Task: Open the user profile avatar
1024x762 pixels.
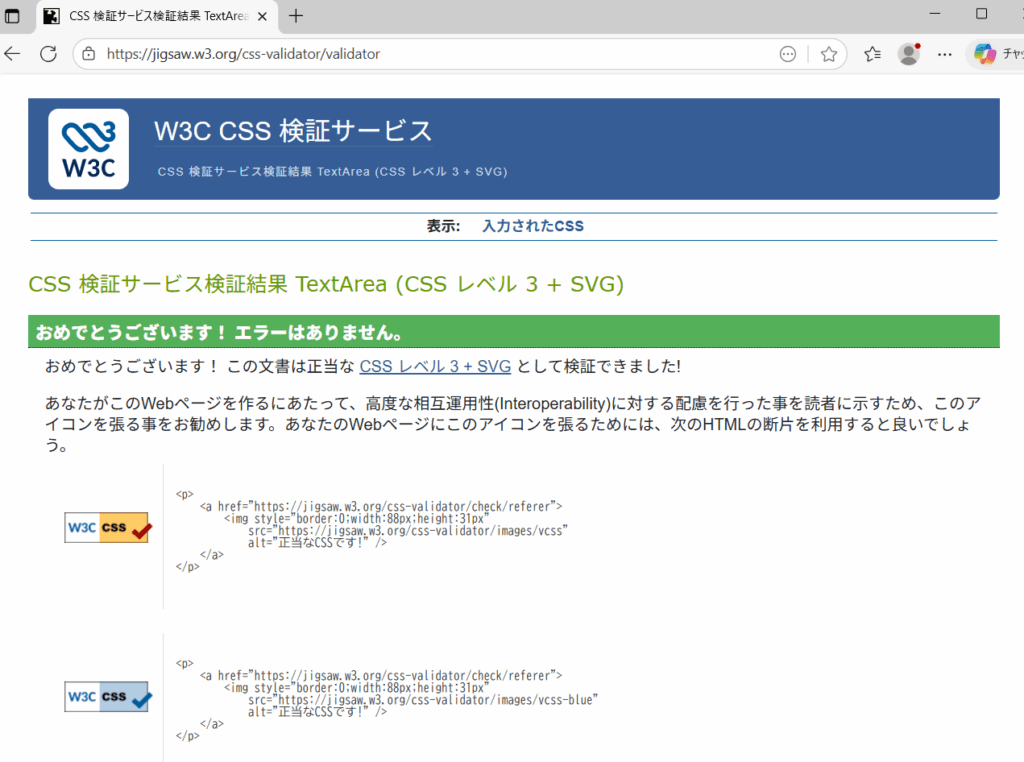Action: [908, 54]
